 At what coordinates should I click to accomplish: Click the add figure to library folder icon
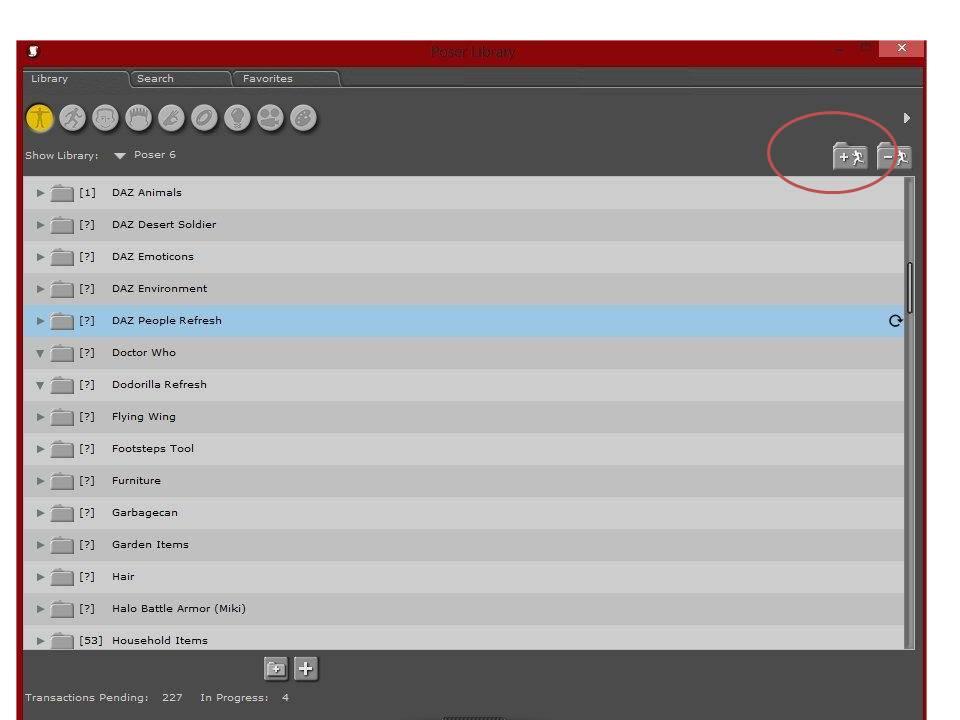click(x=850, y=156)
